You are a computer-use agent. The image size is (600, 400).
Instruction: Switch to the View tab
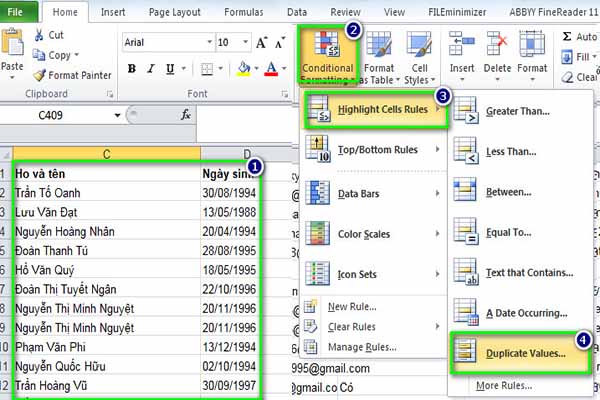394,12
